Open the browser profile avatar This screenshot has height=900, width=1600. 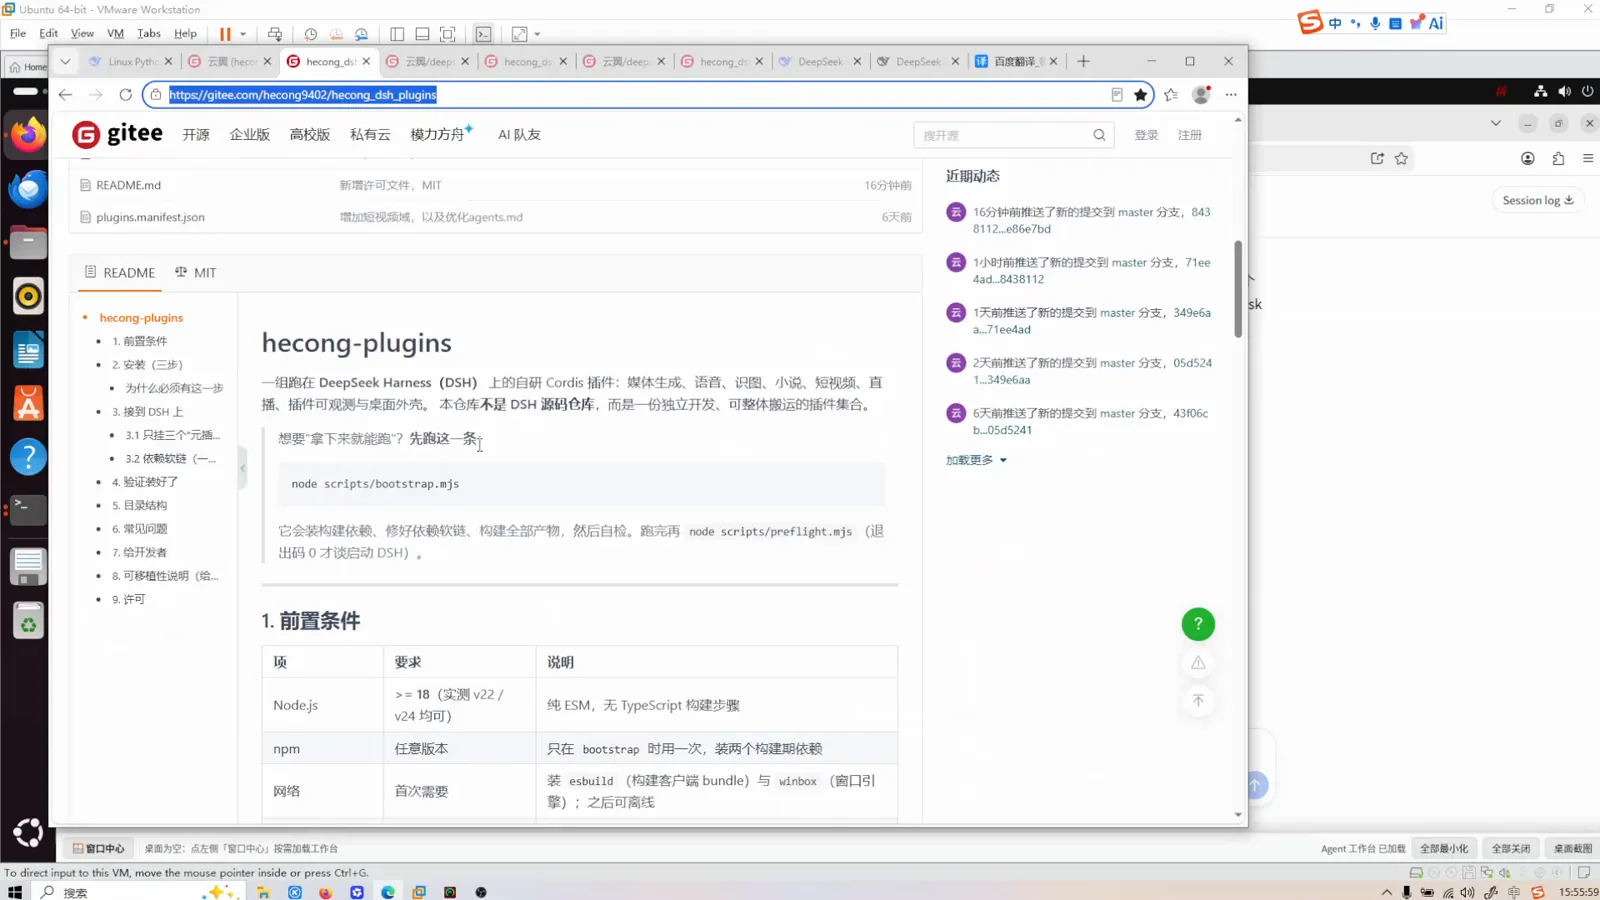click(1201, 94)
